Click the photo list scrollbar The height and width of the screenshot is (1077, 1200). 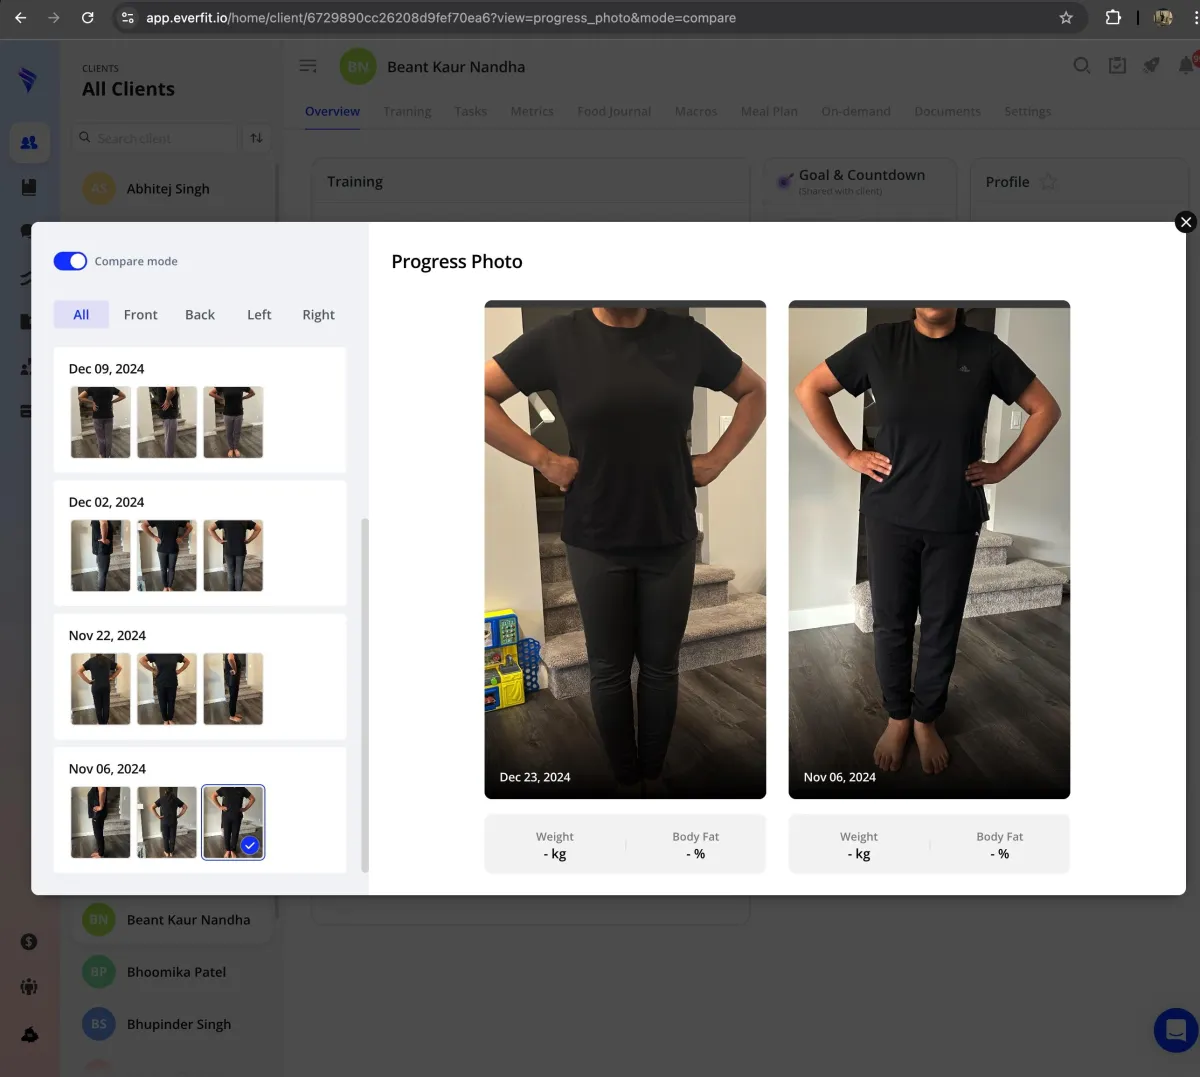point(365,695)
